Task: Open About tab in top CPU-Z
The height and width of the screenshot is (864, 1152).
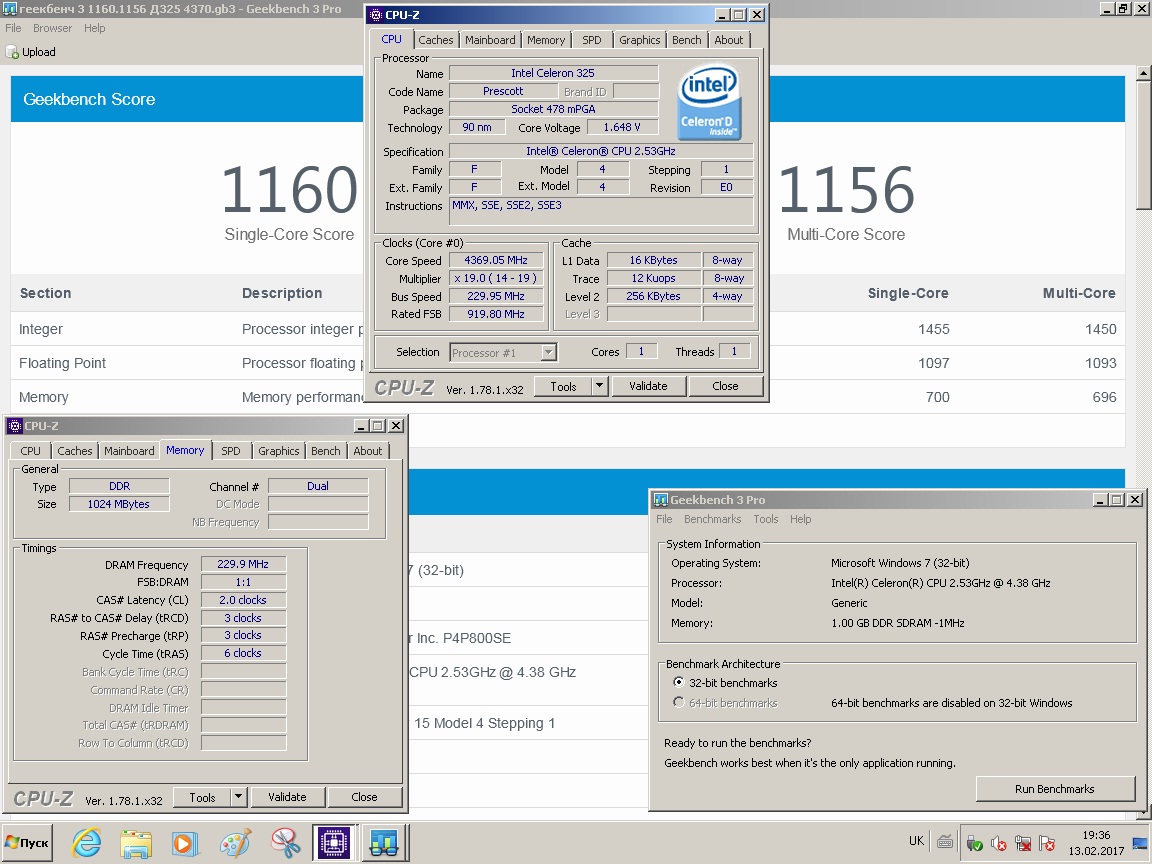Action: pos(729,40)
